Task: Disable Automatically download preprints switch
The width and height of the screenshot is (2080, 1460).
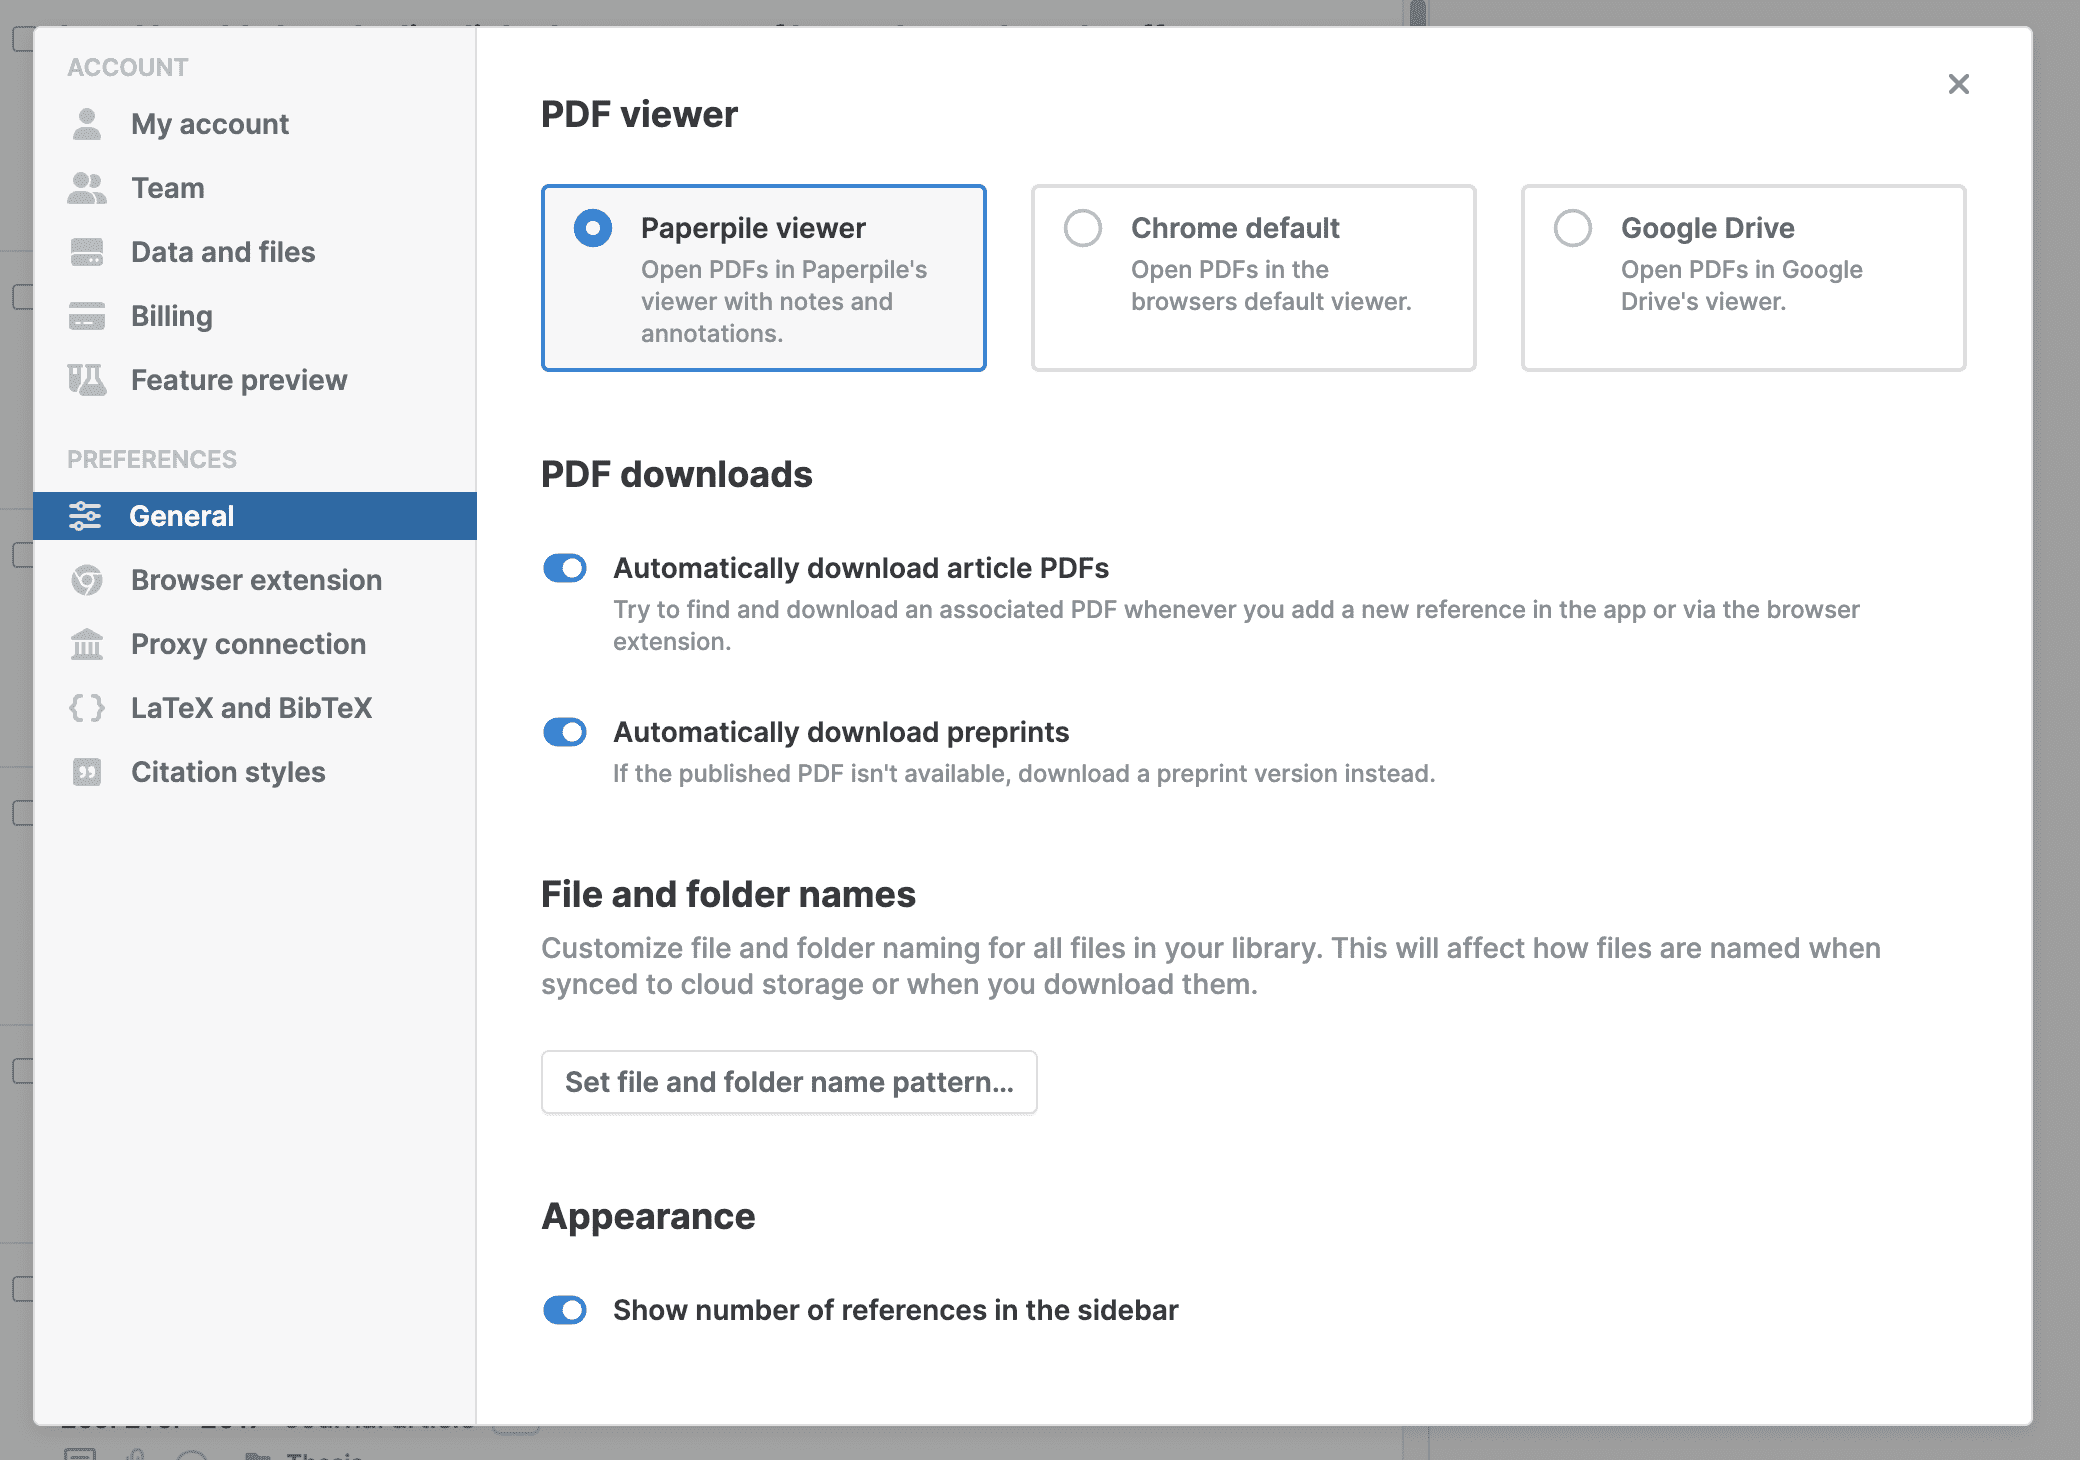Action: tap(565, 732)
